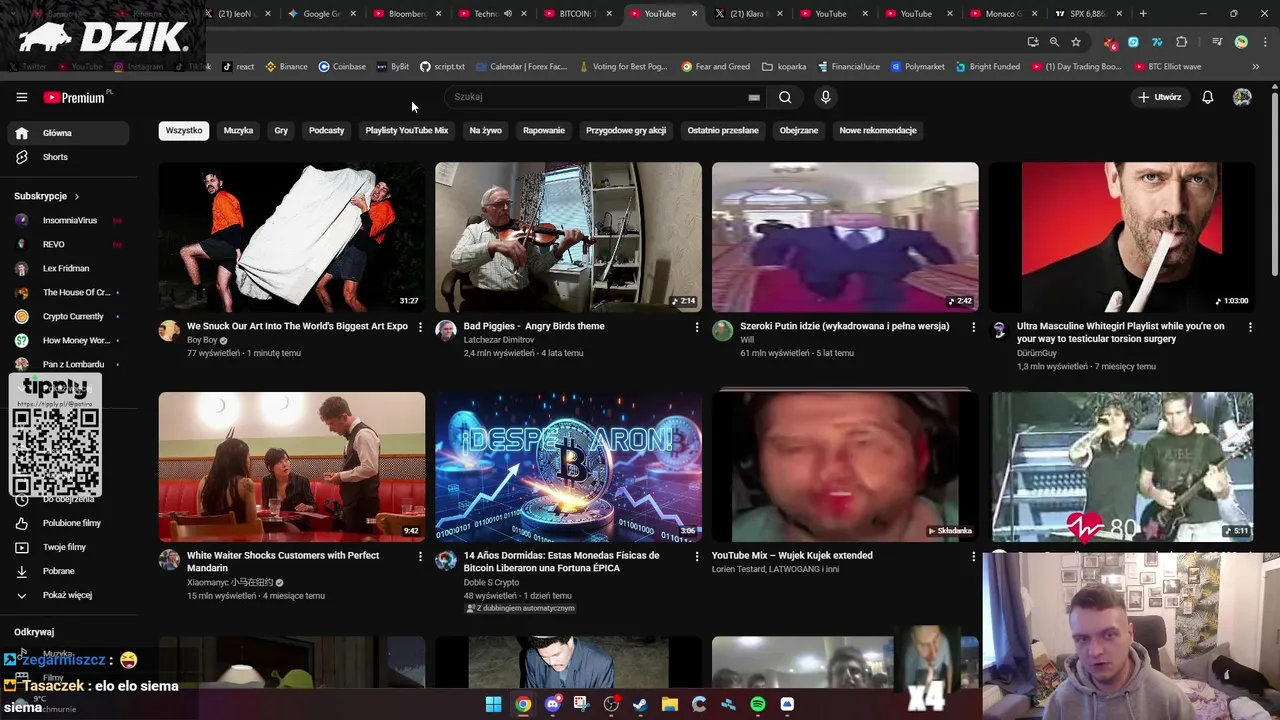Open the Polymarket bookmark
The width and height of the screenshot is (1280, 720).
coord(917,66)
